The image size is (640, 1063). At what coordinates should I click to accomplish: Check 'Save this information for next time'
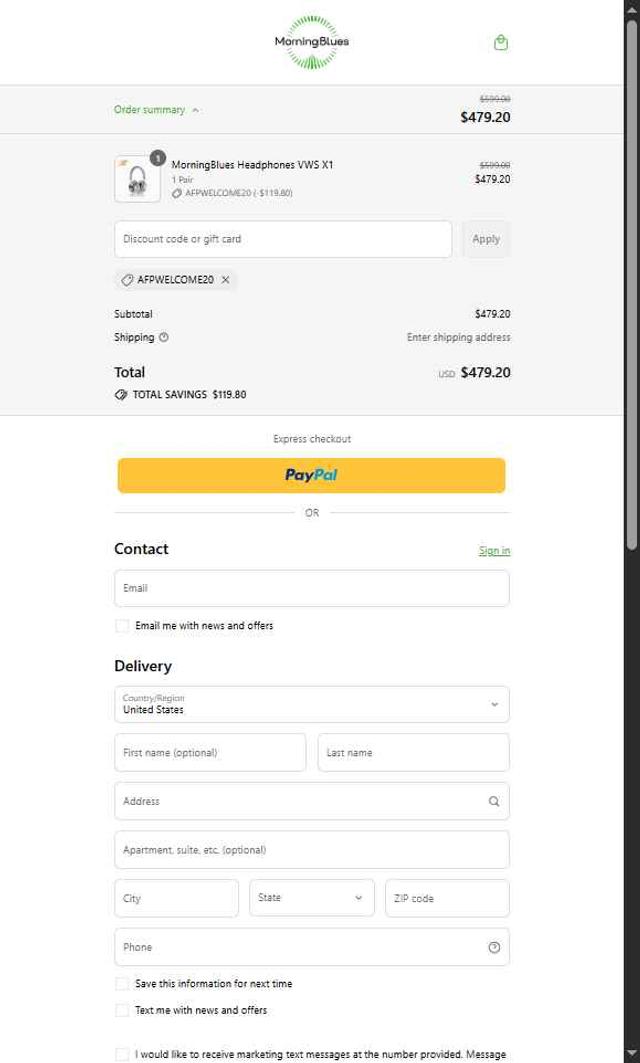point(122,984)
